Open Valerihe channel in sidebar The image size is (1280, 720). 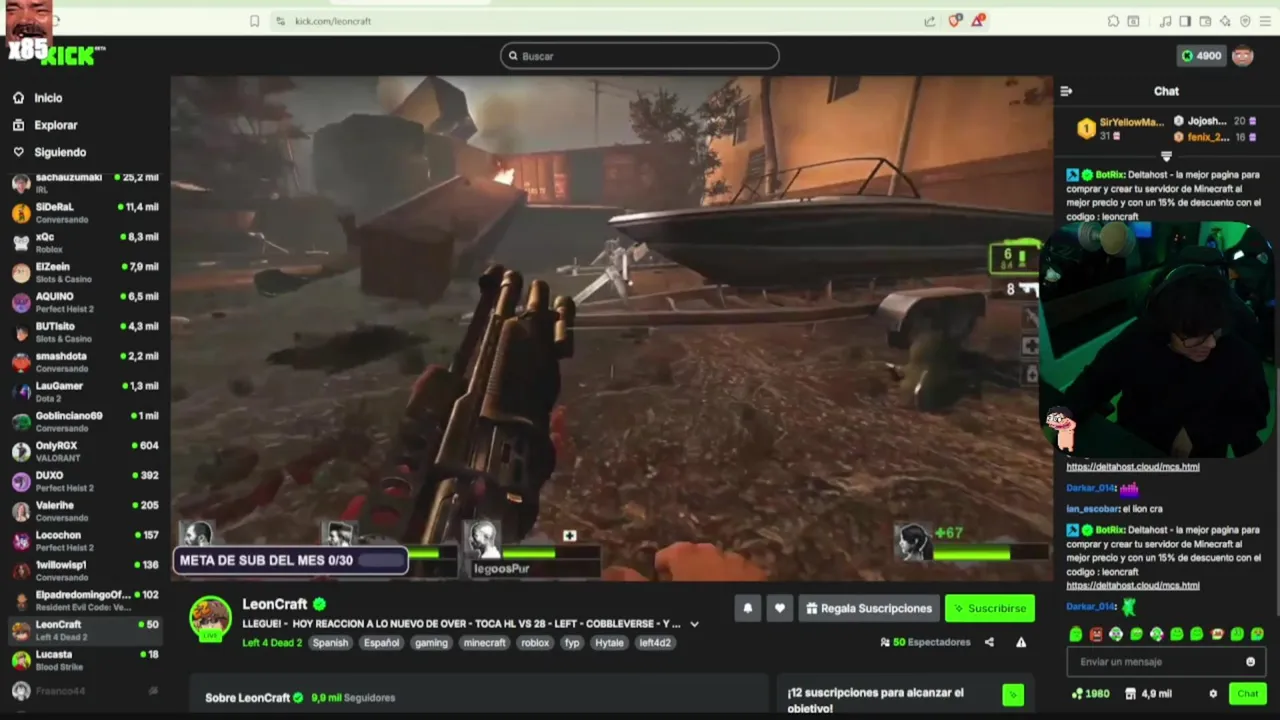point(85,511)
